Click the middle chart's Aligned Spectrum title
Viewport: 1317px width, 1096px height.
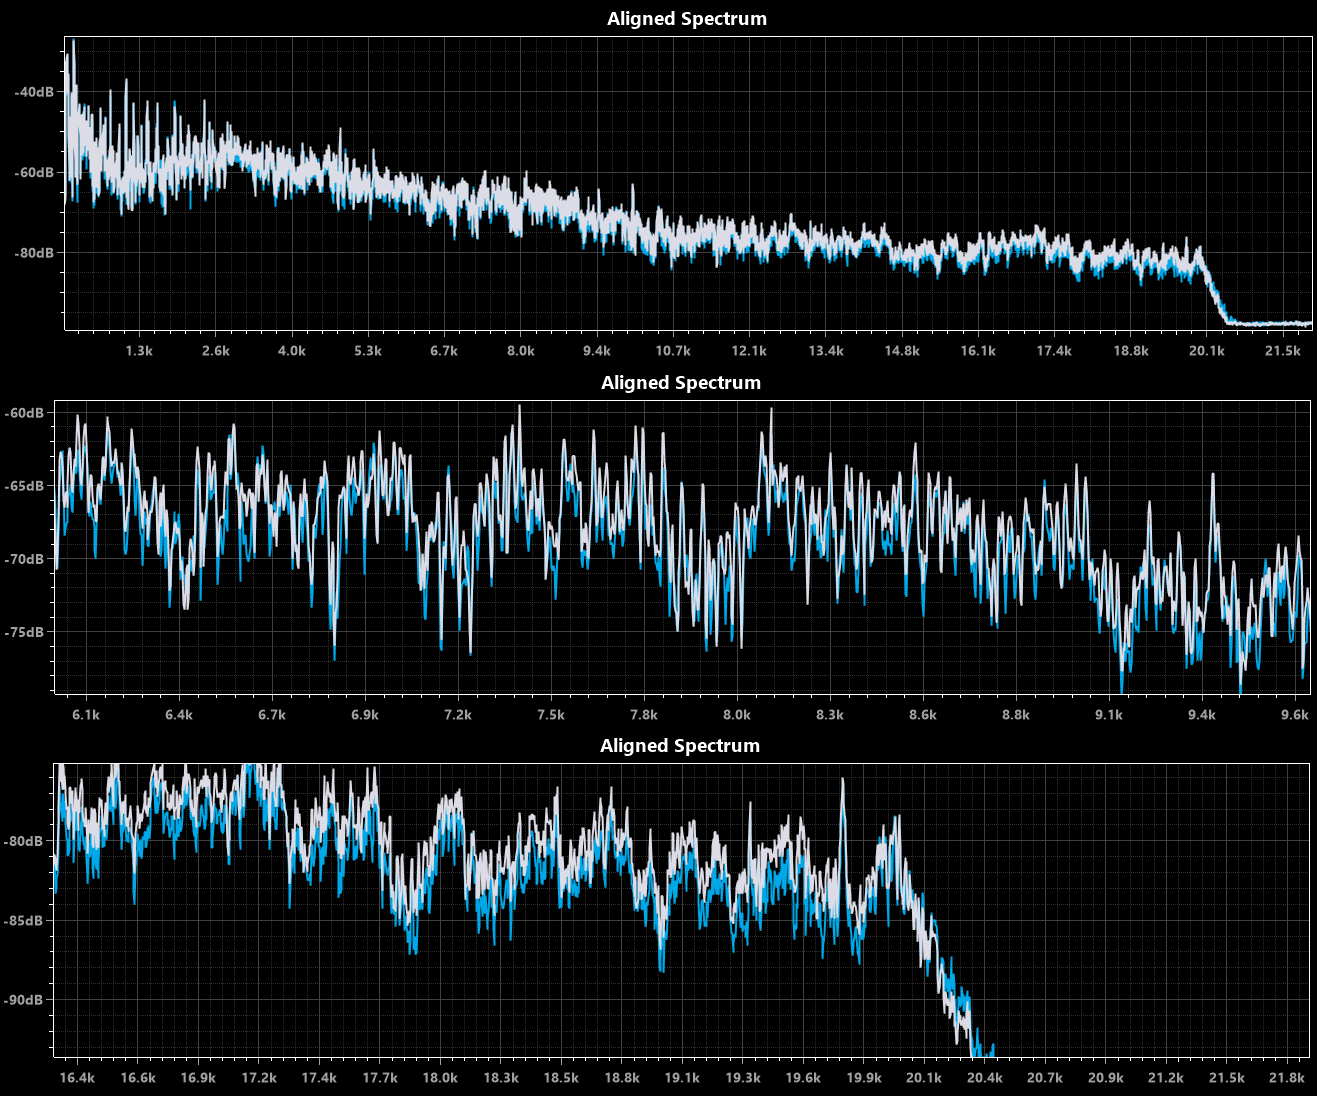681,383
